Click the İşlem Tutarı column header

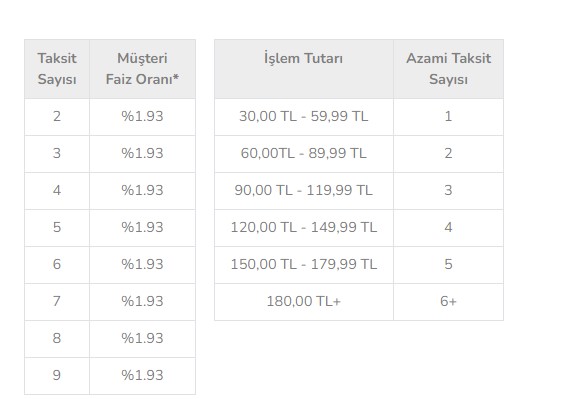click(x=304, y=69)
